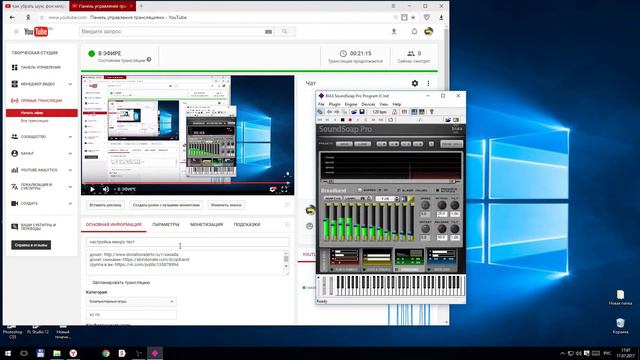This screenshot has height=360, width=640.
Task: Click the YouTube upload arrow icon
Action: (x=394, y=31)
